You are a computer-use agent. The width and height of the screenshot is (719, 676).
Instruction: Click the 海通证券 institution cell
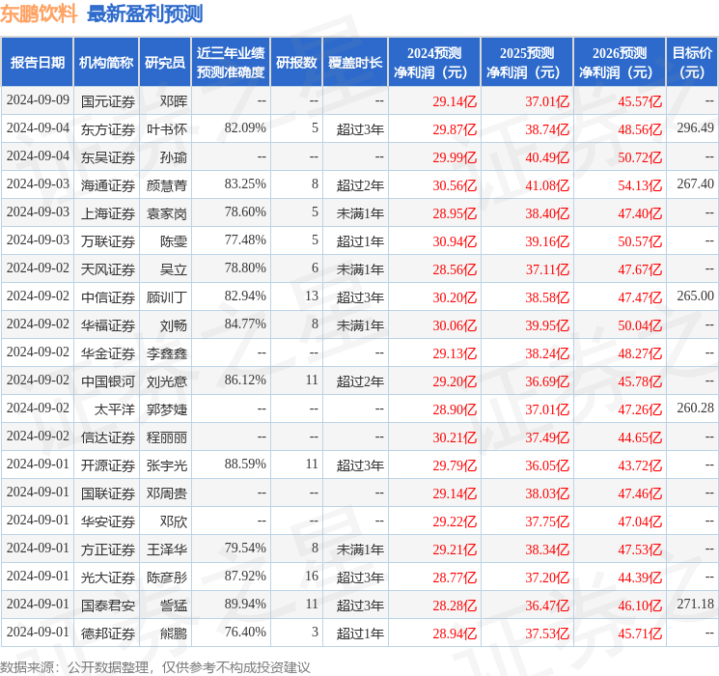108,185
